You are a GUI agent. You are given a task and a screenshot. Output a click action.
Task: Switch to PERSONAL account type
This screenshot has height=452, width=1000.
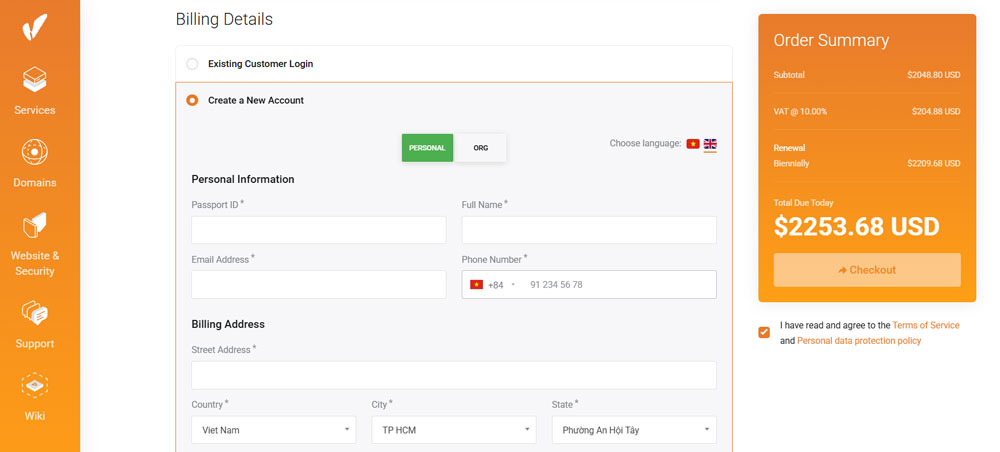coord(427,148)
